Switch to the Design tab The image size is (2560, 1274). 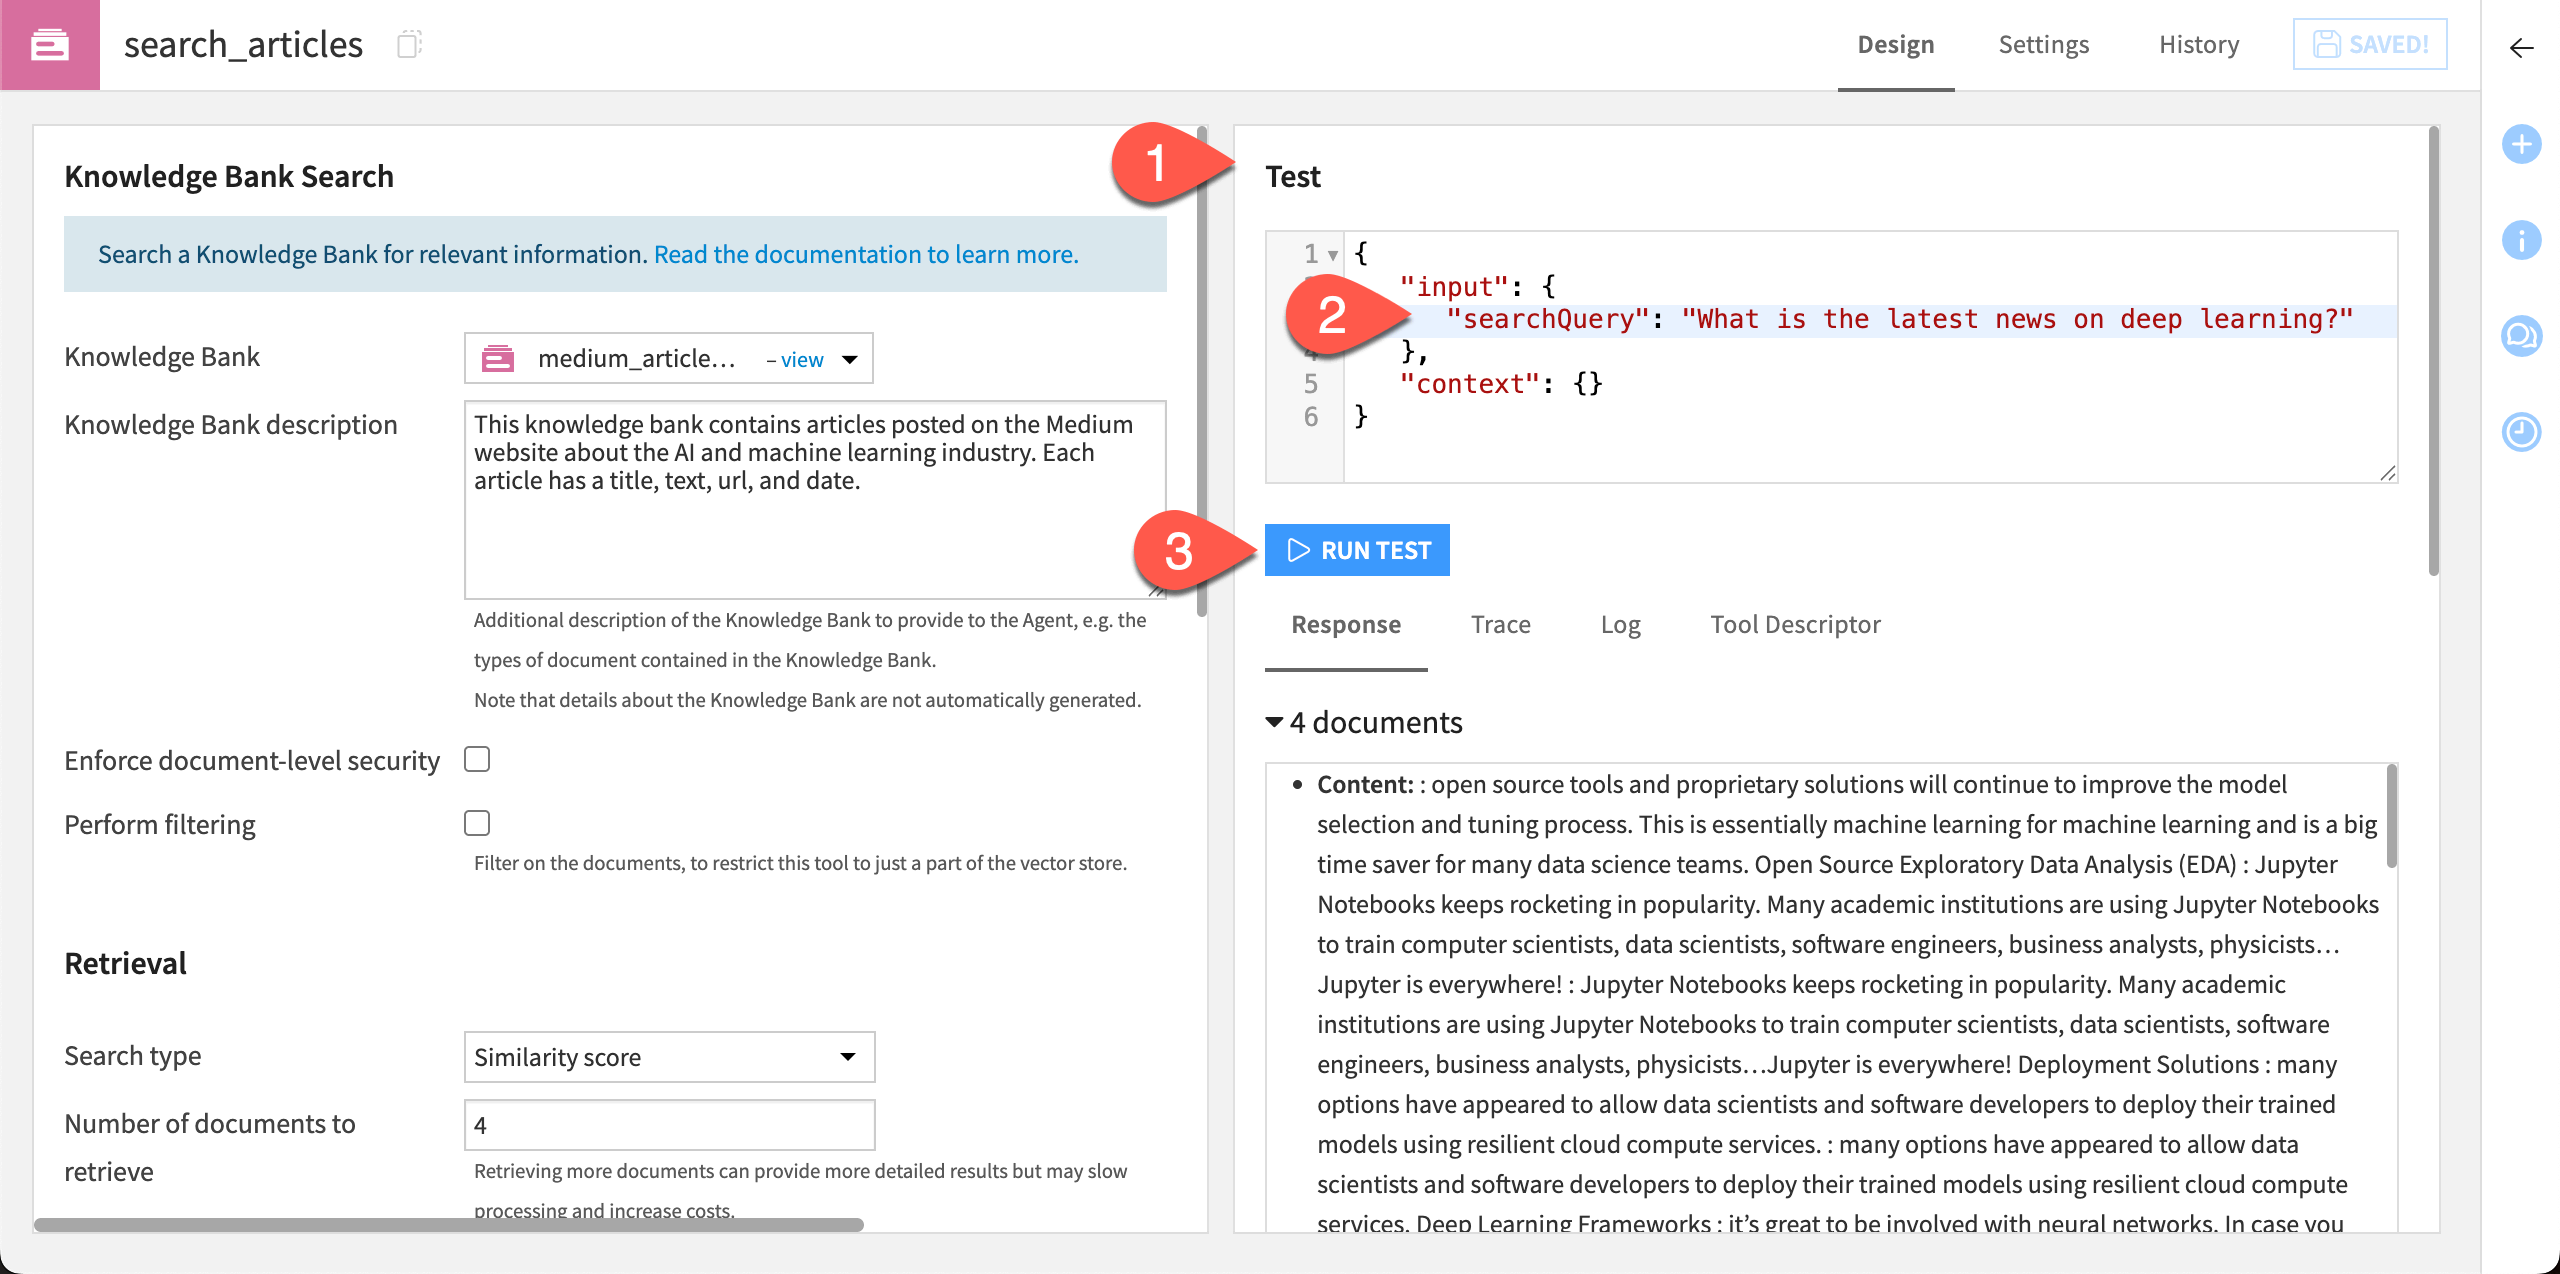[1895, 45]
